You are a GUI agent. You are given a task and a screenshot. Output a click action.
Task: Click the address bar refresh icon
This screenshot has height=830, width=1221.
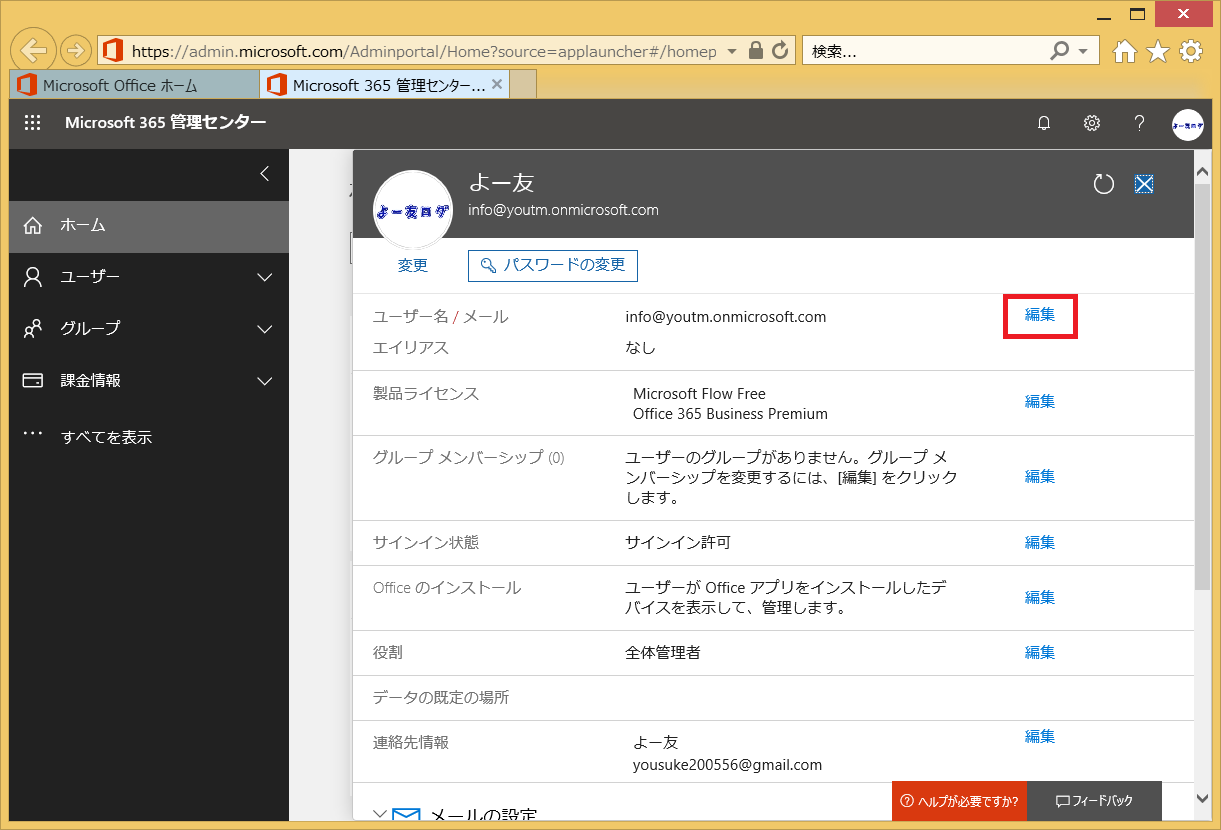pyautogui.click(x=781, y=50)
